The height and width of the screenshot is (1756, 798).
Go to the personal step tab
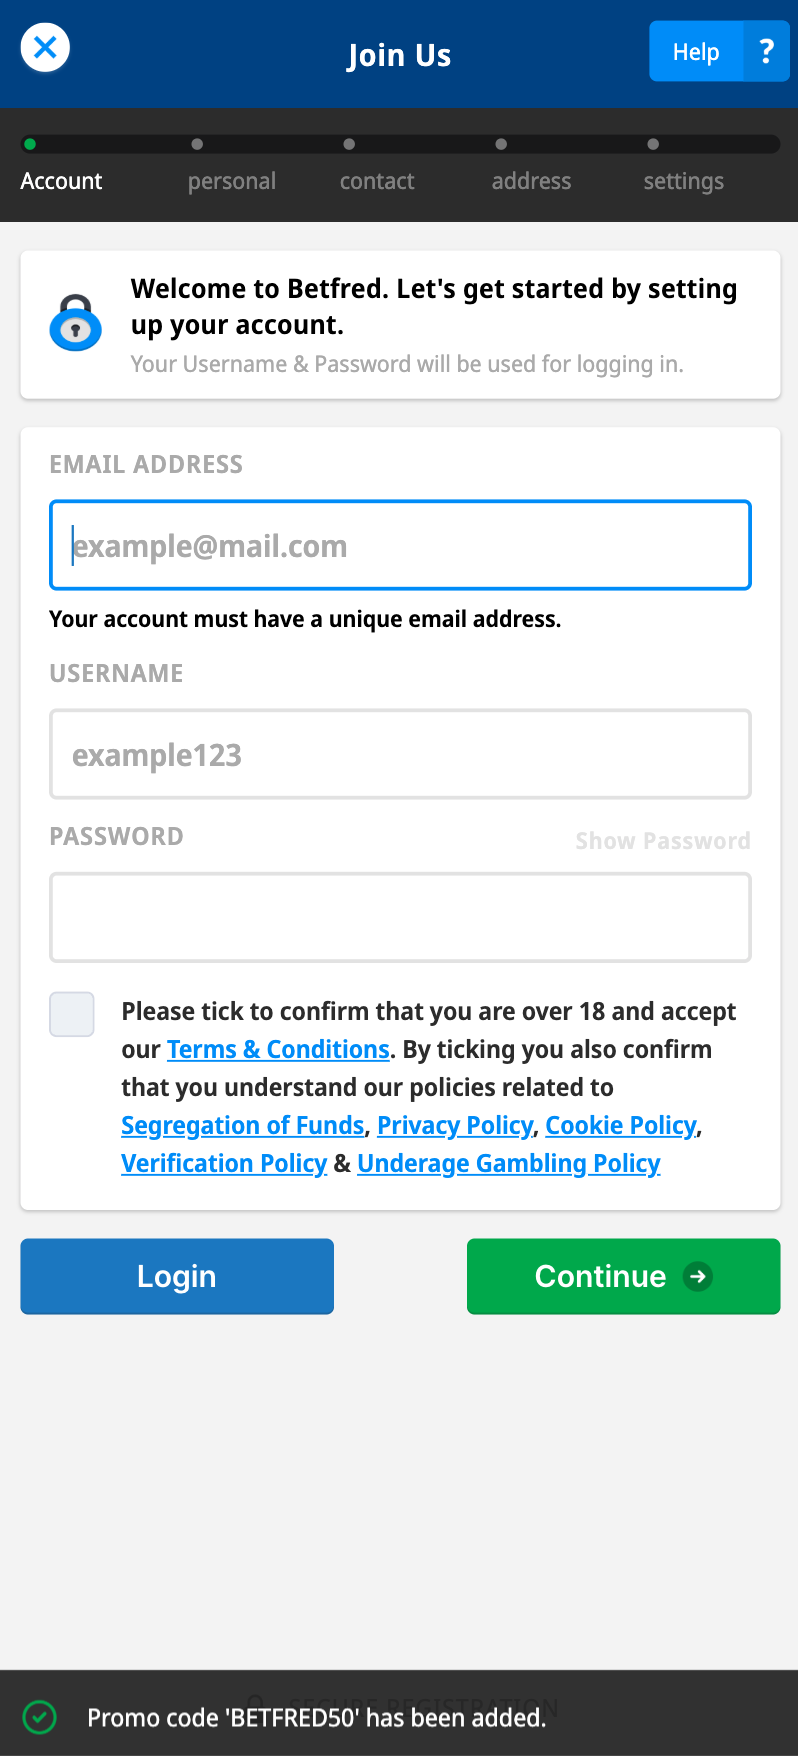(232, 181)
